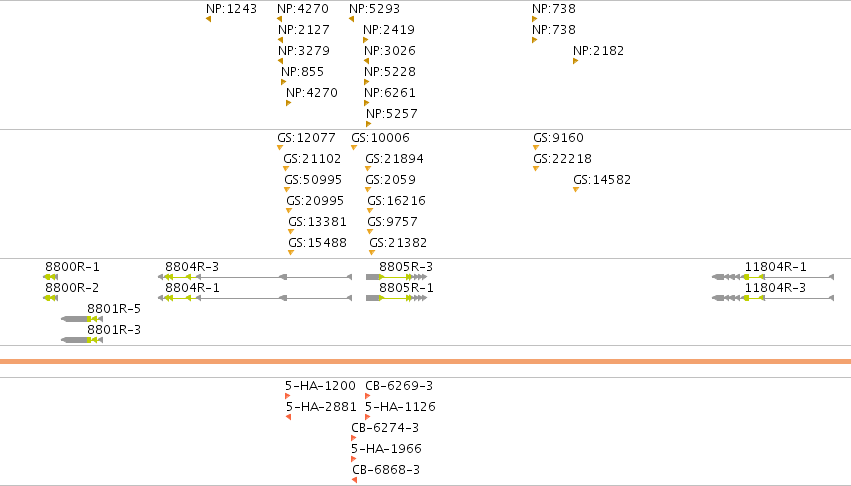
Task: Select the NP:2419 insertion arrow marker
Action: [366, 40]
